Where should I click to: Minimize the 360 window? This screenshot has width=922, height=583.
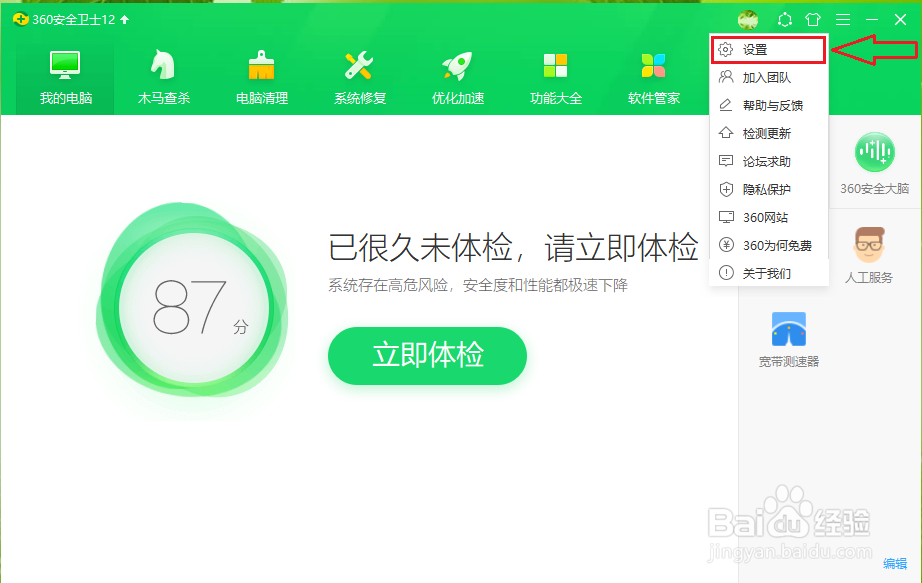point(871,20)
